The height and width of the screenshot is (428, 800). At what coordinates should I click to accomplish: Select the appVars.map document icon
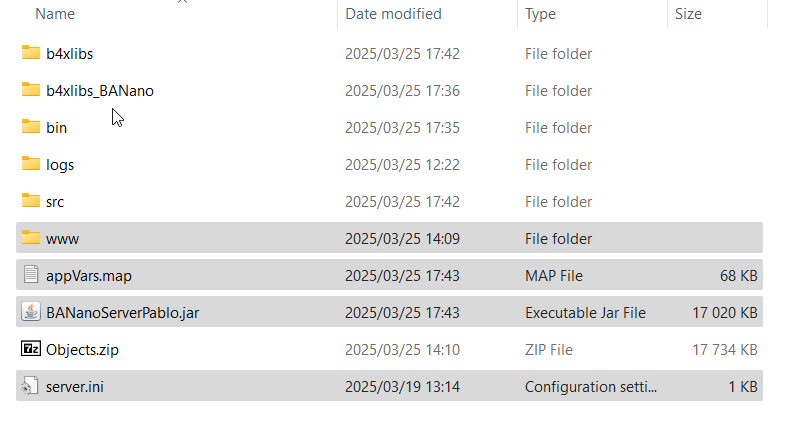[31, 274]
